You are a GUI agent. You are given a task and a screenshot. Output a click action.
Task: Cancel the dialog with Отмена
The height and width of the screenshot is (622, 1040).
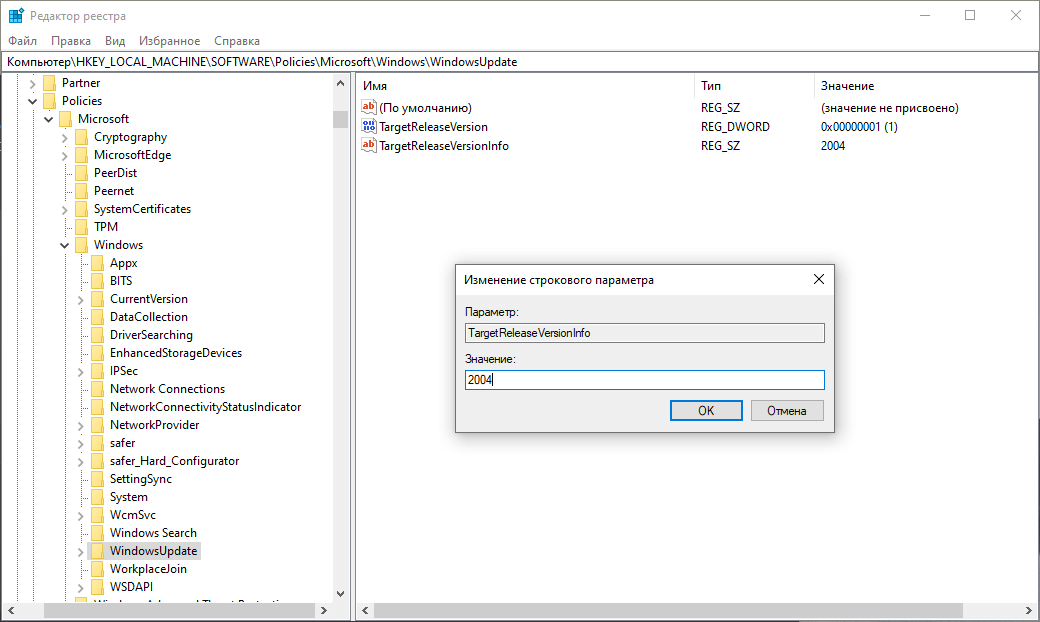787,410
